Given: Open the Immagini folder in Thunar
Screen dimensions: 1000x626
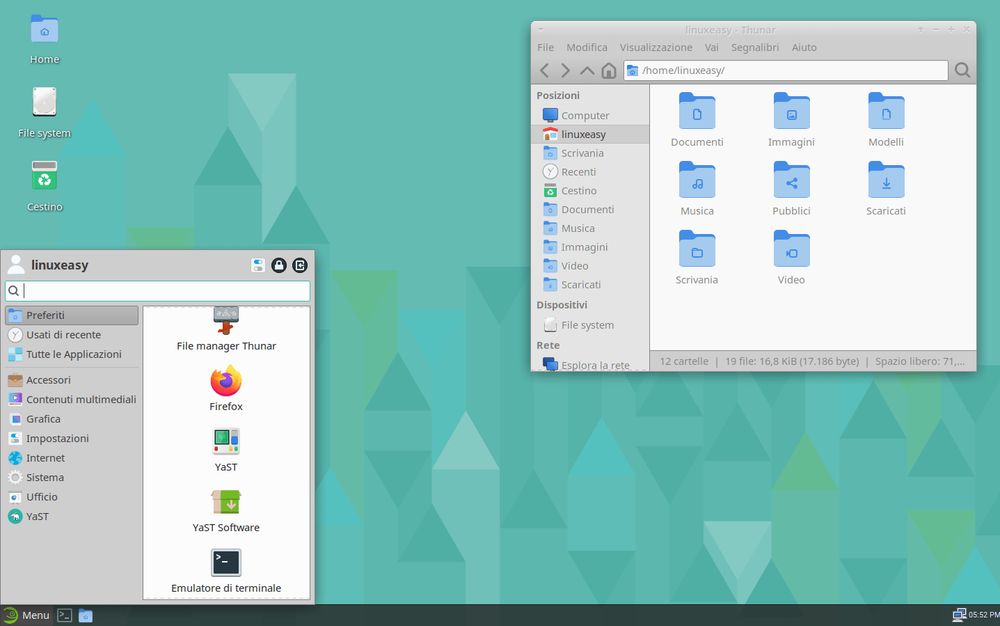Looking at the screenshot, I should pyautogui.click(x=791, y=110).
